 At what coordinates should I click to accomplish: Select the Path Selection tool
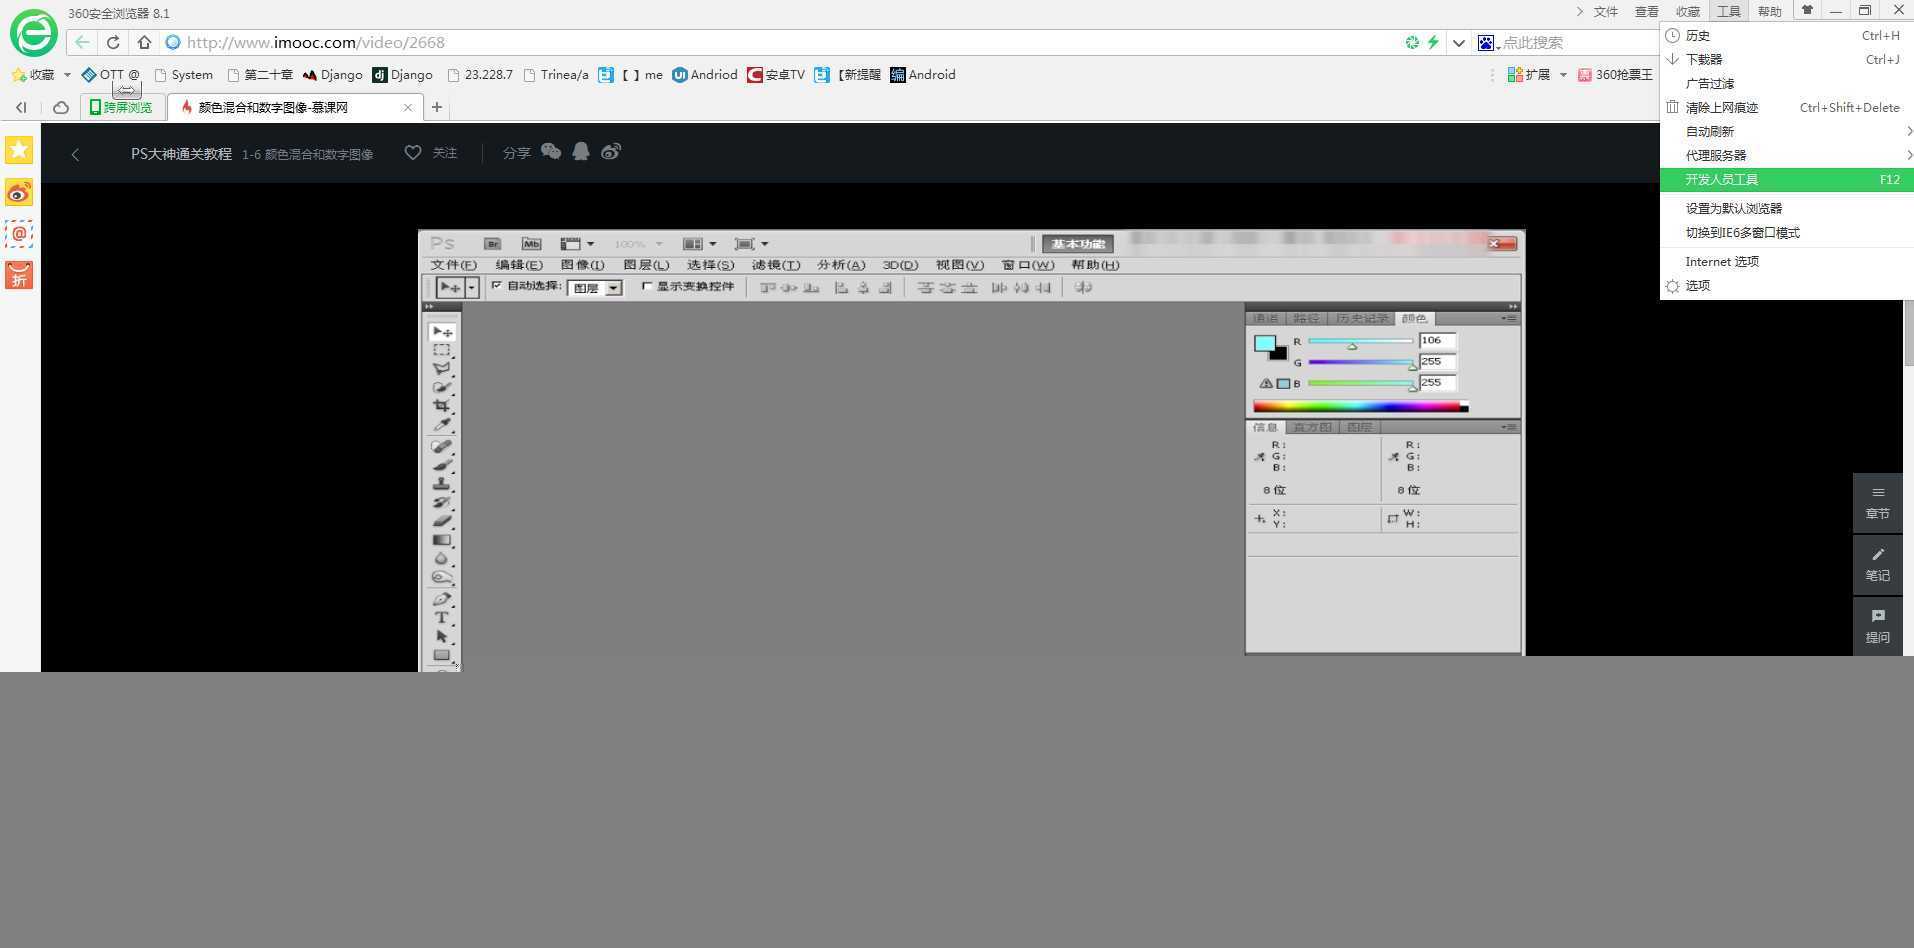point(442,636)
